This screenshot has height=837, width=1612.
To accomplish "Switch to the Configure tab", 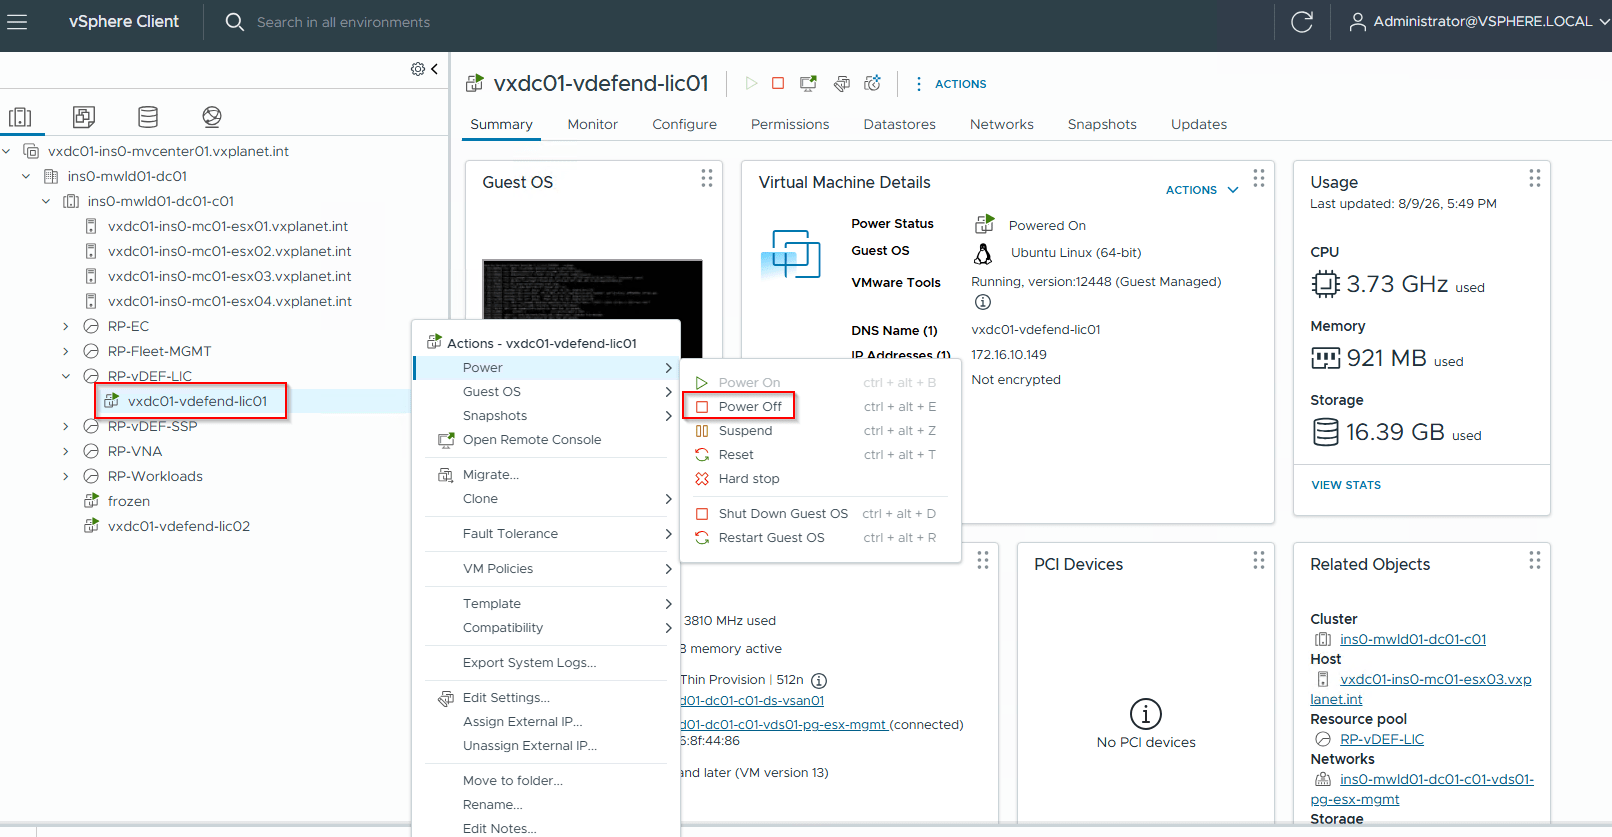I will click(x=684, y=124).
